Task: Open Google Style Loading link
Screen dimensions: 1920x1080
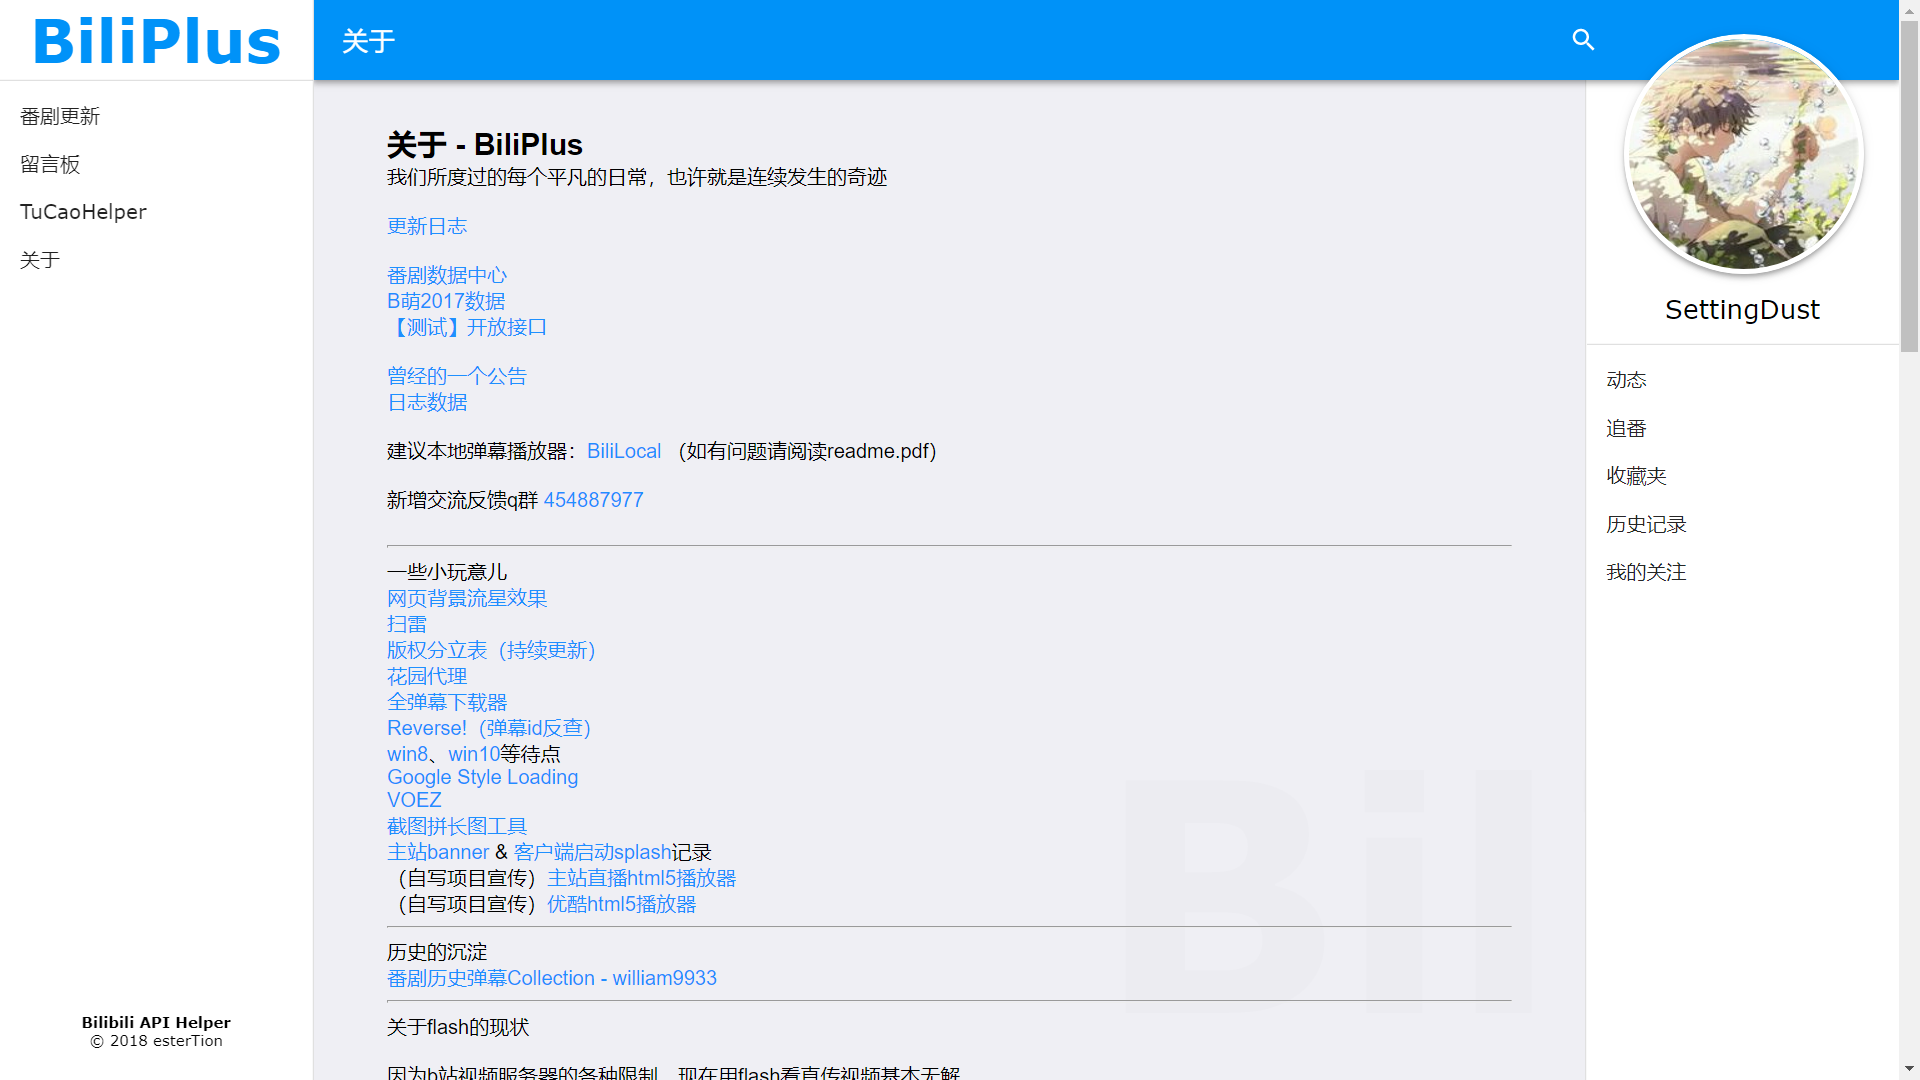Action: [482, 778]
